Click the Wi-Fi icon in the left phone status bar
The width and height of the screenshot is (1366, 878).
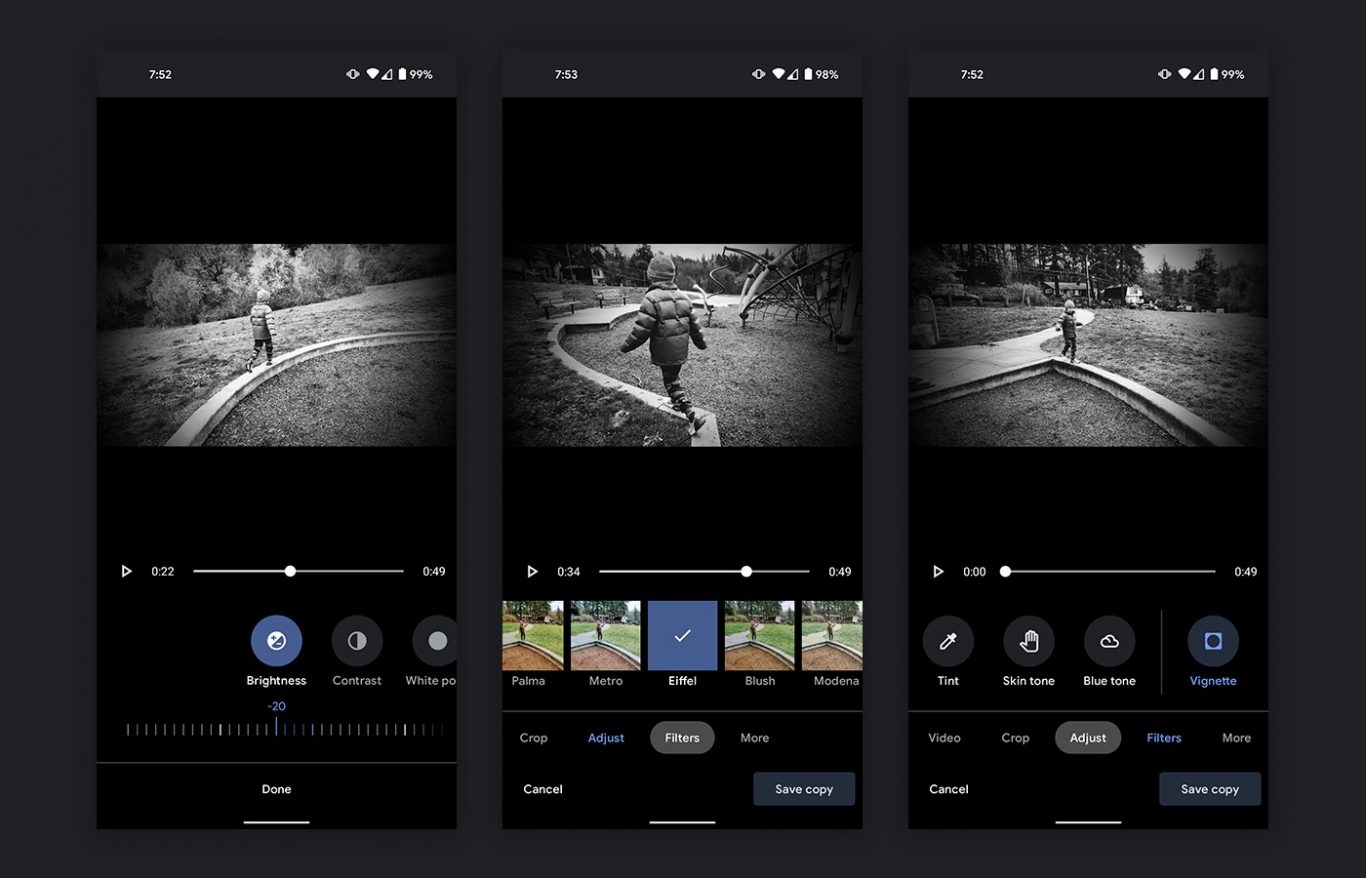(372, 74)
